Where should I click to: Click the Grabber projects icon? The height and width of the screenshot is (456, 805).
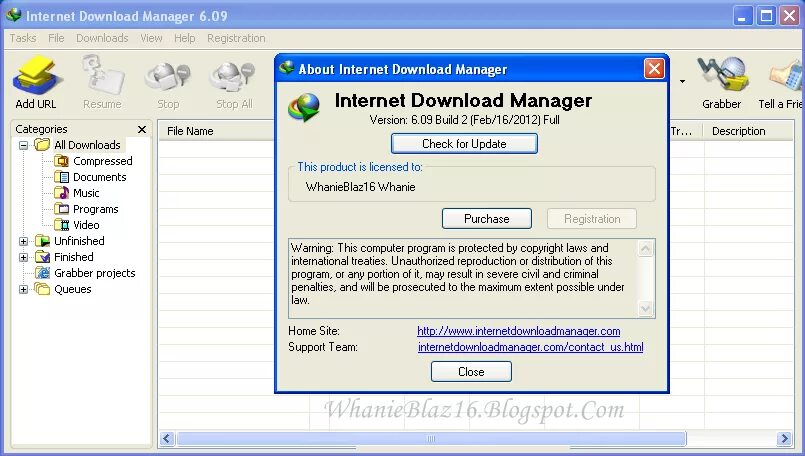tap(42, 273)
